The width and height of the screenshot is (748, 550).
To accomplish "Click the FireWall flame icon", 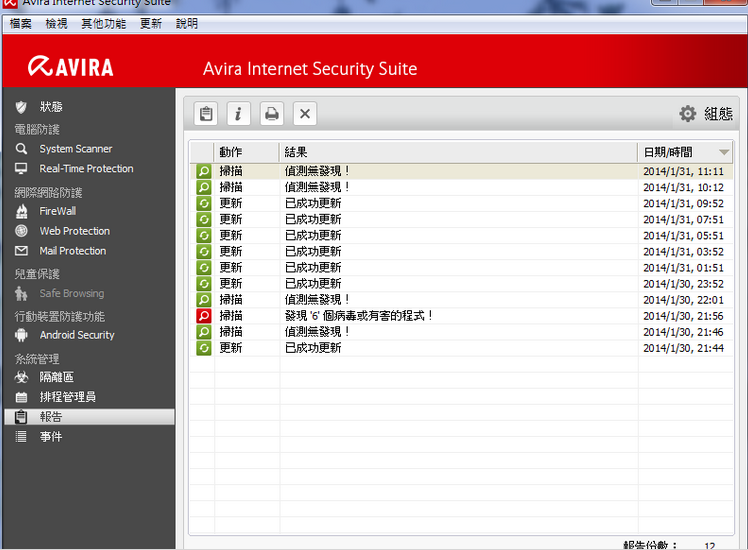I will (21, 211).
